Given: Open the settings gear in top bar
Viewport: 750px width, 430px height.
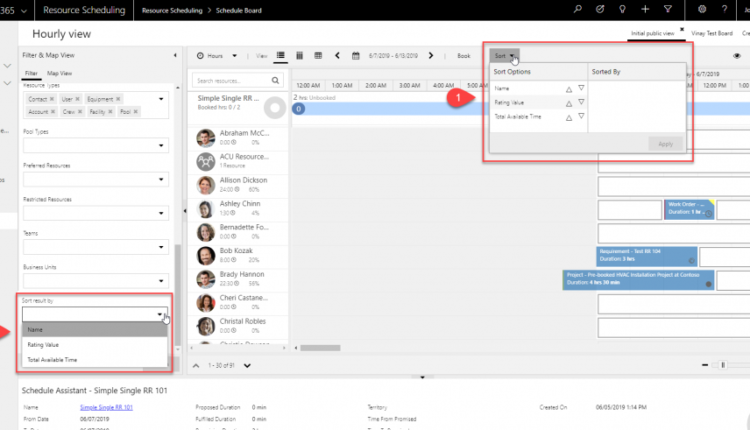Looking at the screenshot, I should 702,9.
